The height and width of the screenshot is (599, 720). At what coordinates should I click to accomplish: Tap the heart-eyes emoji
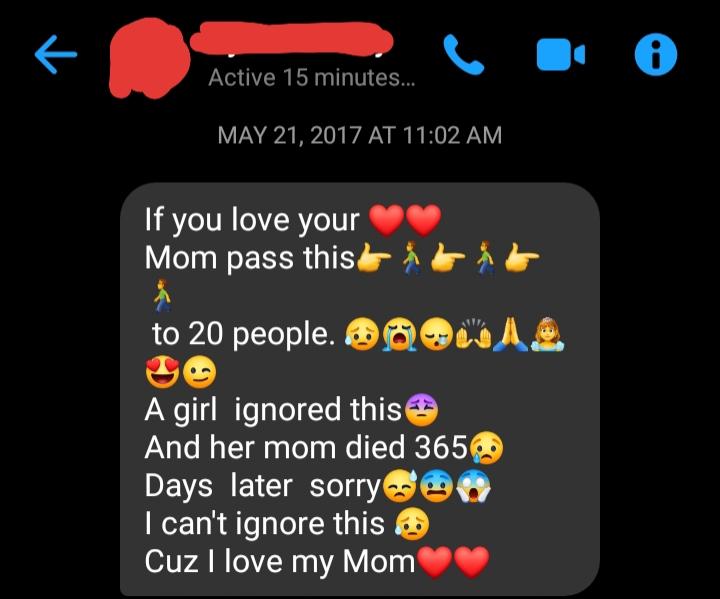pos(163,372)
